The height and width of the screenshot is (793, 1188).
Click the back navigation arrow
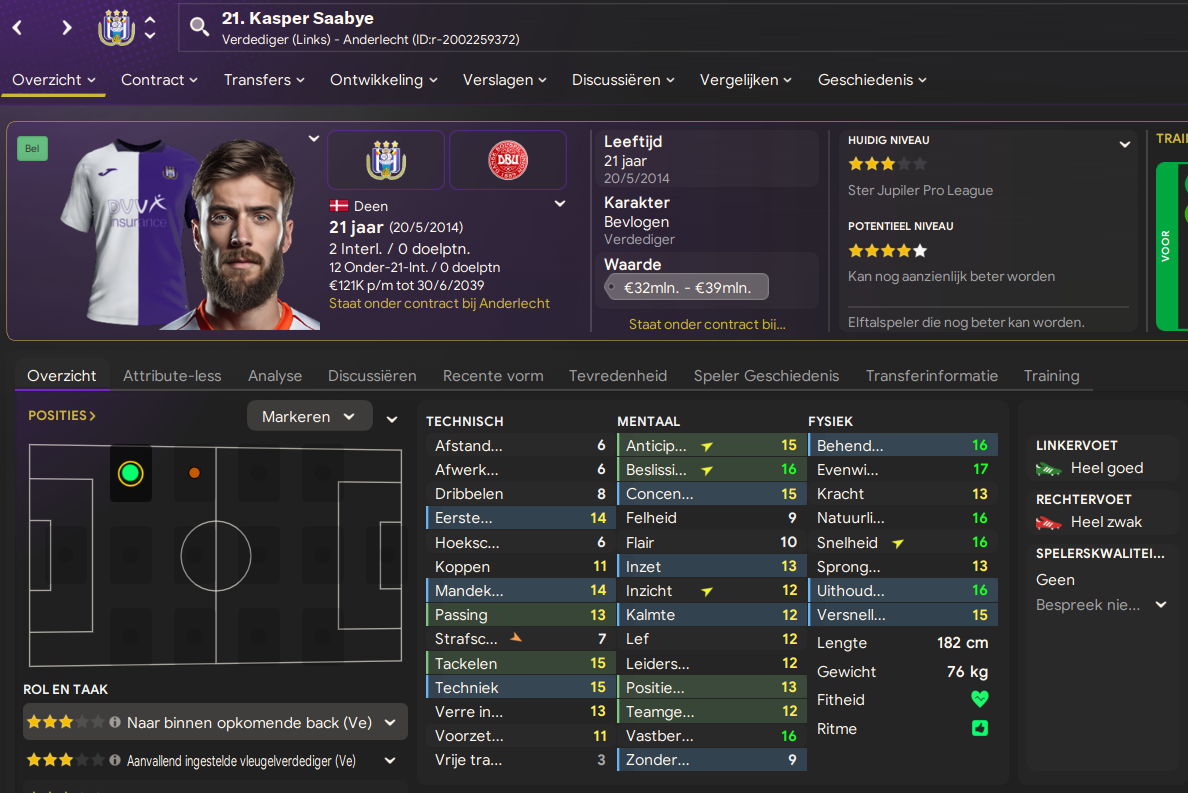point(17,28)
